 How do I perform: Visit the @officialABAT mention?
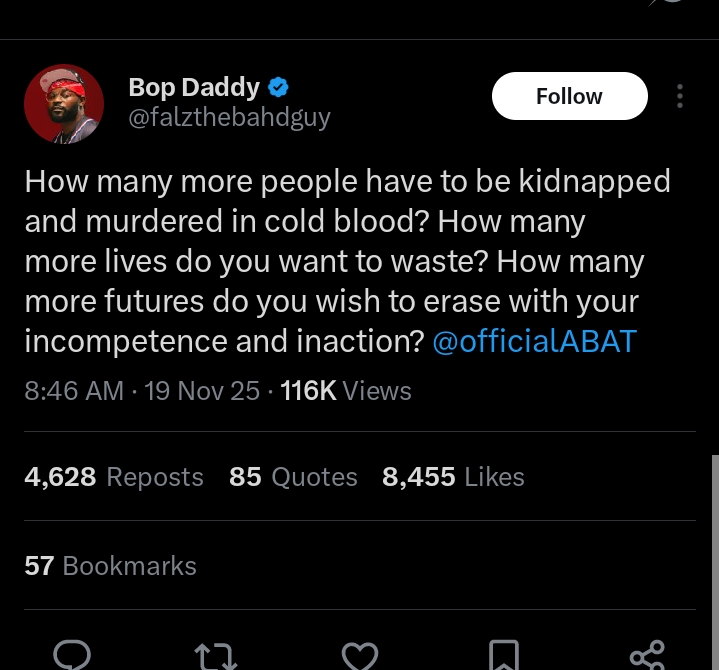tap(534, 341)
